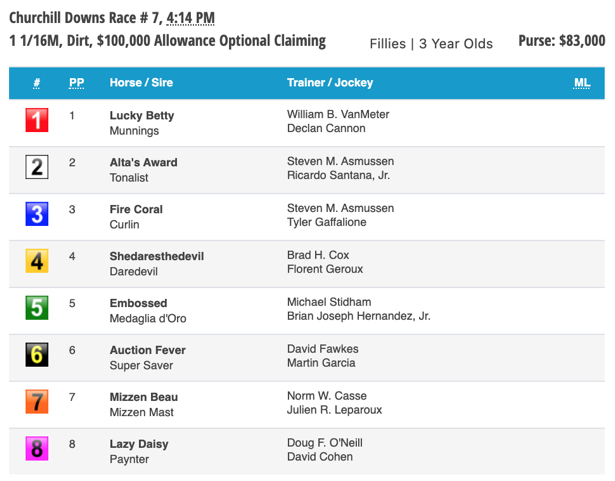Click the yellow number 4 saddle cloth icon
615x481 pixels.
pyautogui.click(x=37, y=262)
